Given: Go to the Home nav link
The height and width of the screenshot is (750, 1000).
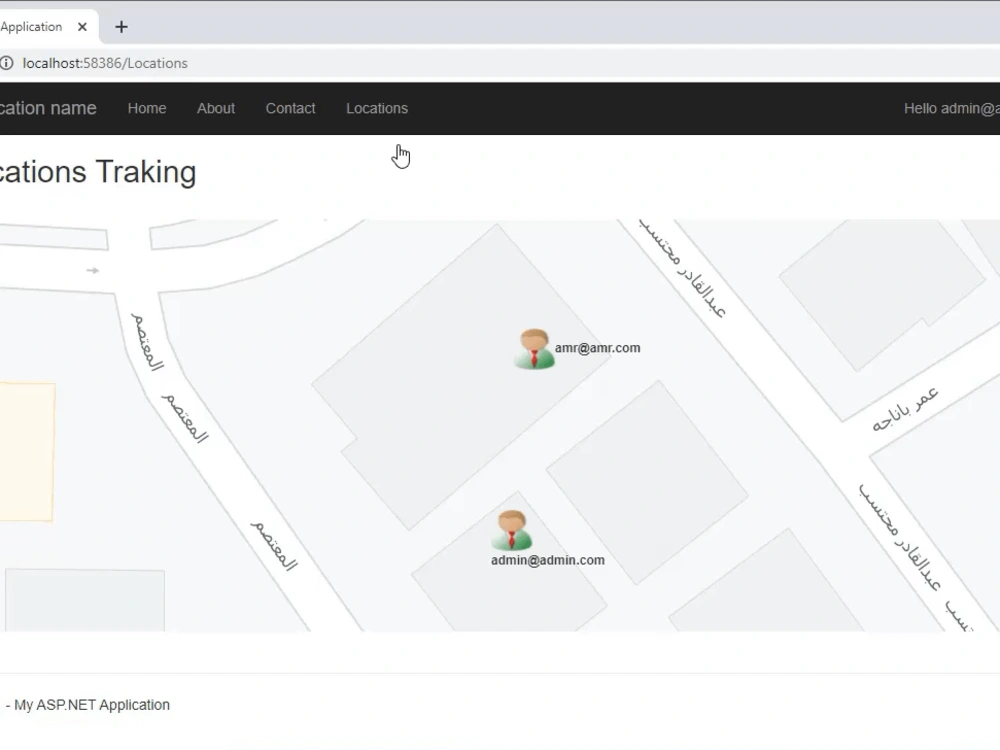Looking at the screenshot, I should coord(147,108).
